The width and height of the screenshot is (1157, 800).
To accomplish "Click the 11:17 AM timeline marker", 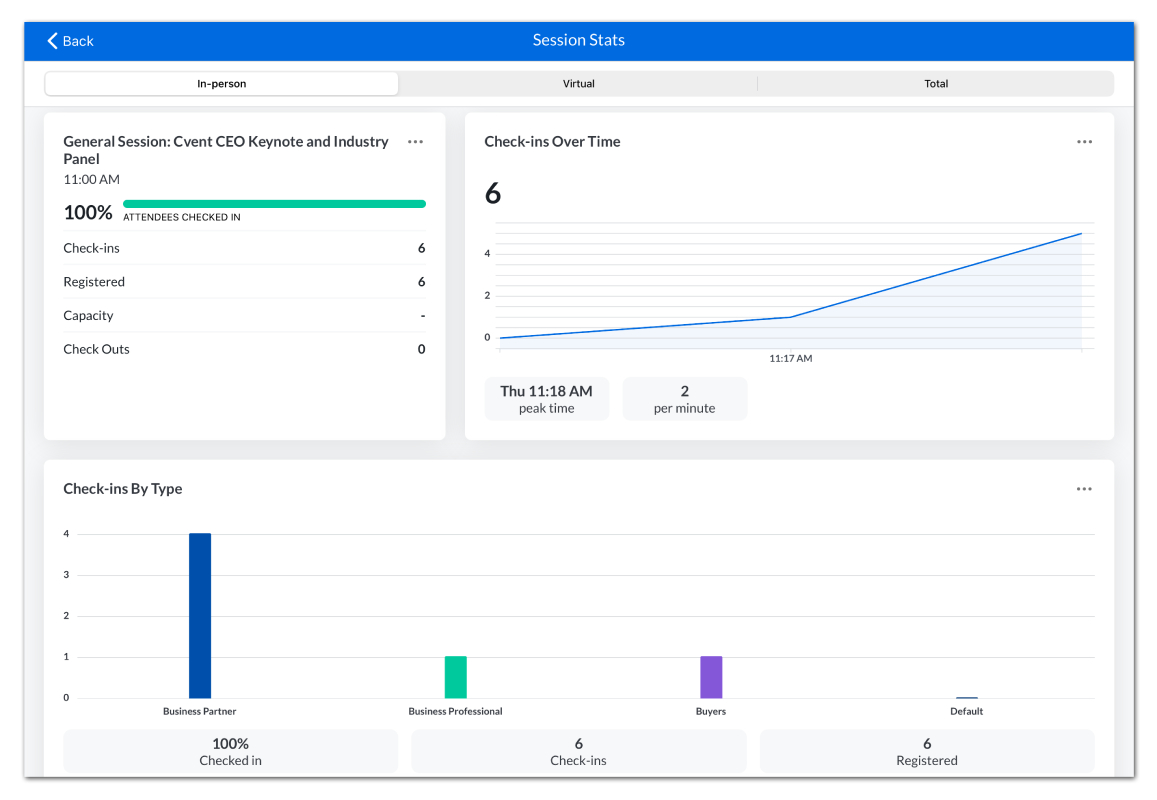I will pos(790,359).
